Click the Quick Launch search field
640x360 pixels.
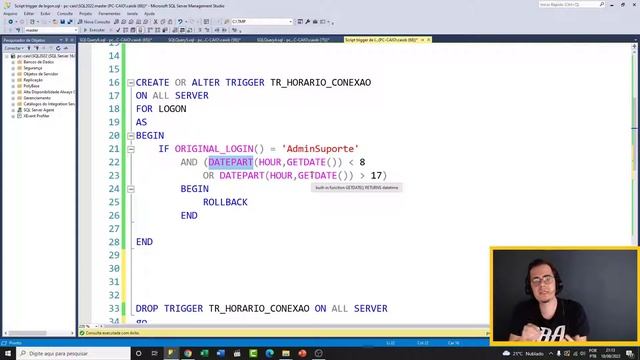pyautogui.click(x=571, y=4)
